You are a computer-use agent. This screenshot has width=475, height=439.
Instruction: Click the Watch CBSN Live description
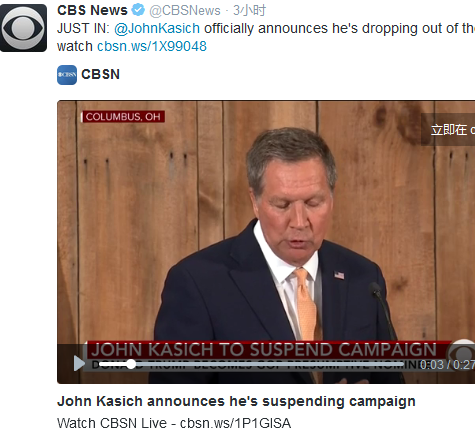coord(174,423)
